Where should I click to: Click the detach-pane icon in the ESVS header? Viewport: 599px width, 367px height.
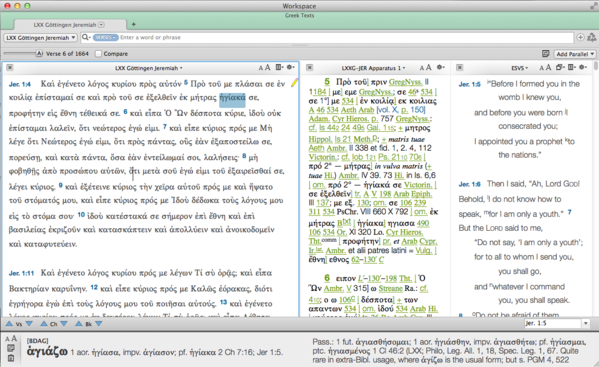(560, 67)
